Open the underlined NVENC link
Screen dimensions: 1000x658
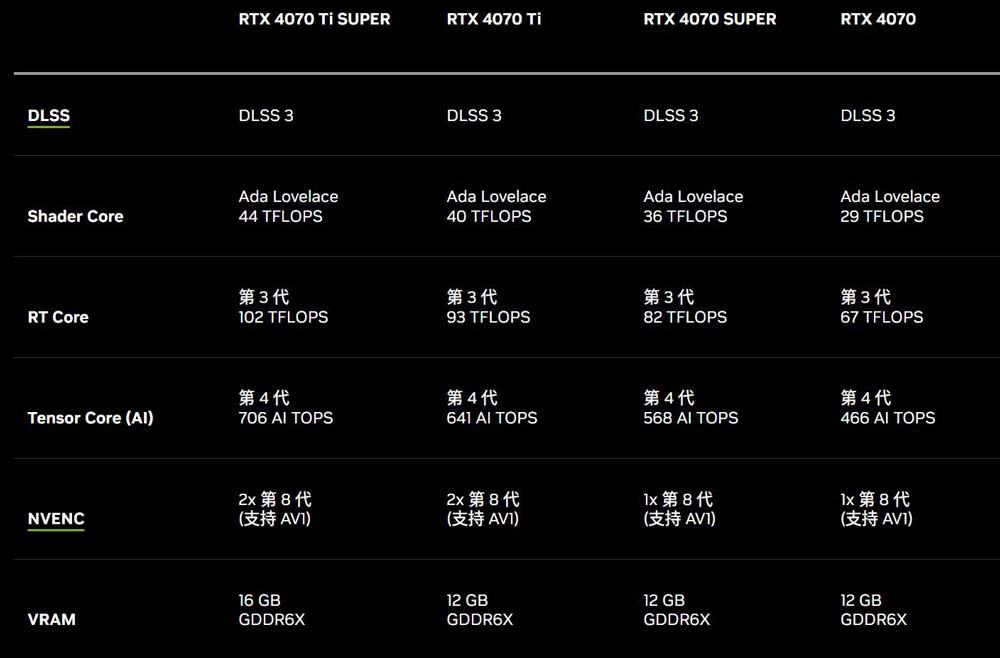pos(55,519)
